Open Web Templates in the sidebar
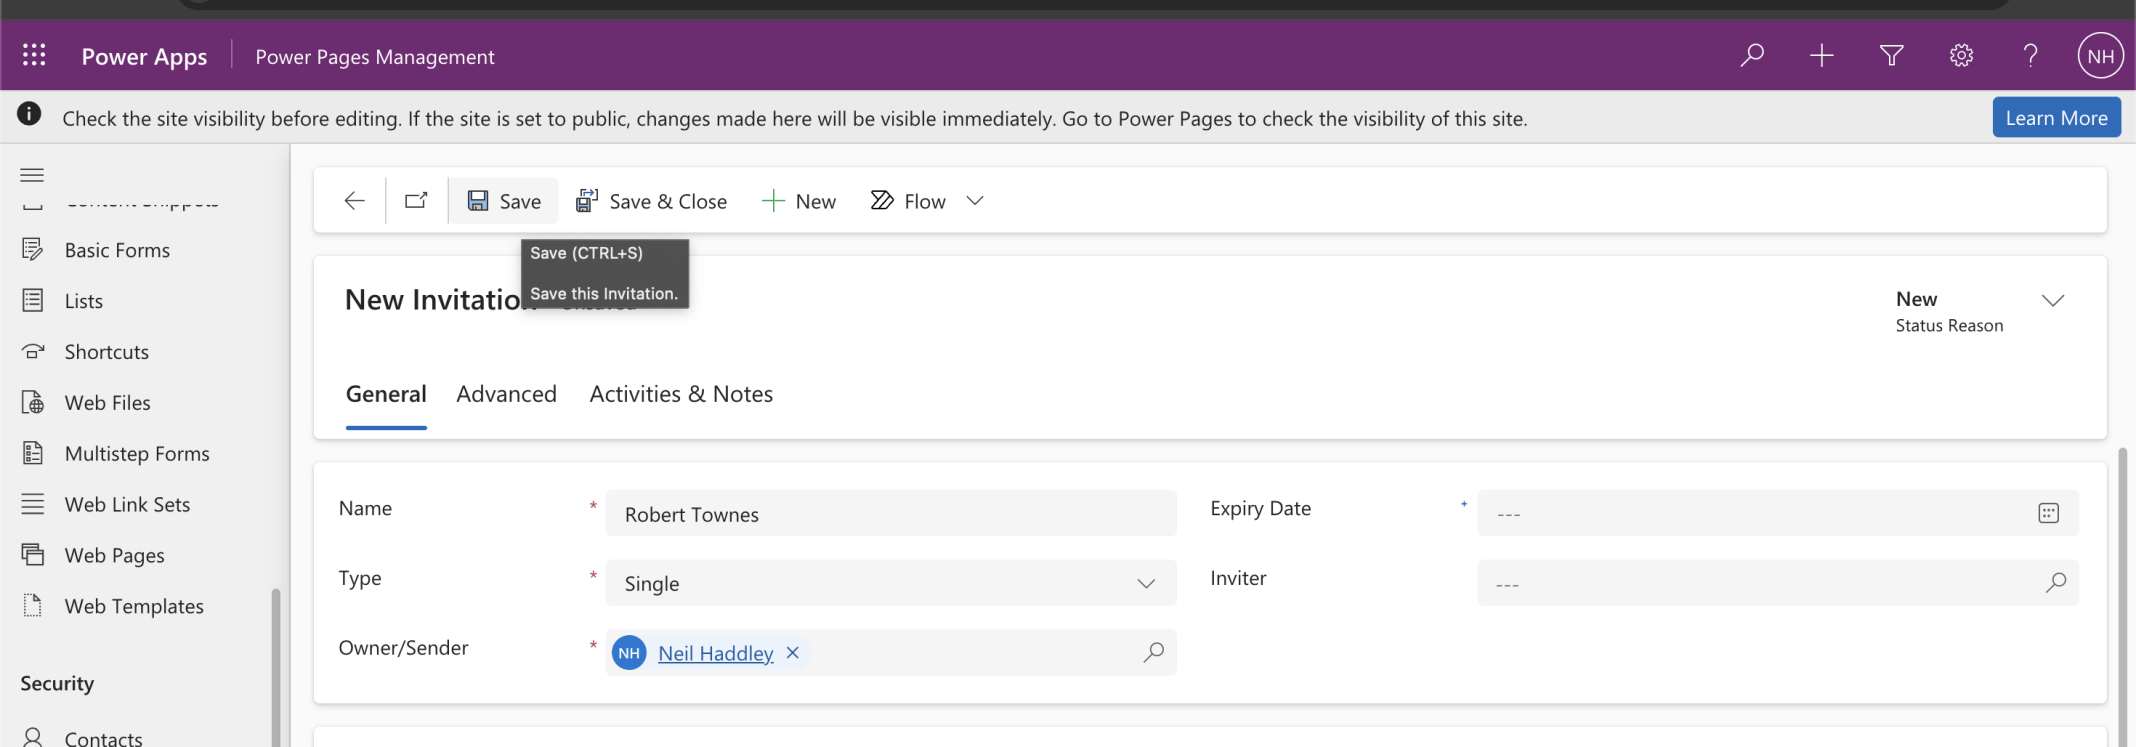This screenshot has width=2136, height=747. point(134,606)
